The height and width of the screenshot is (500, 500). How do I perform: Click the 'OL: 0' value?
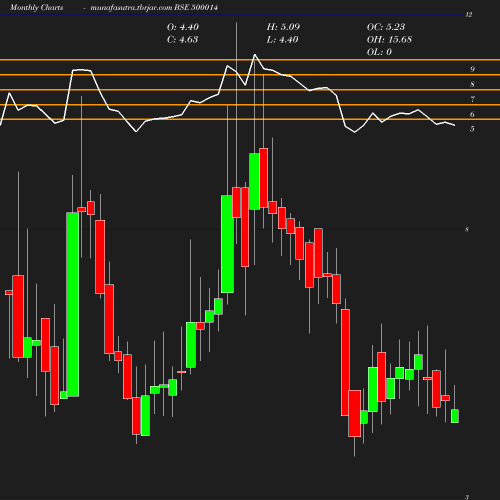click(379, 52)
